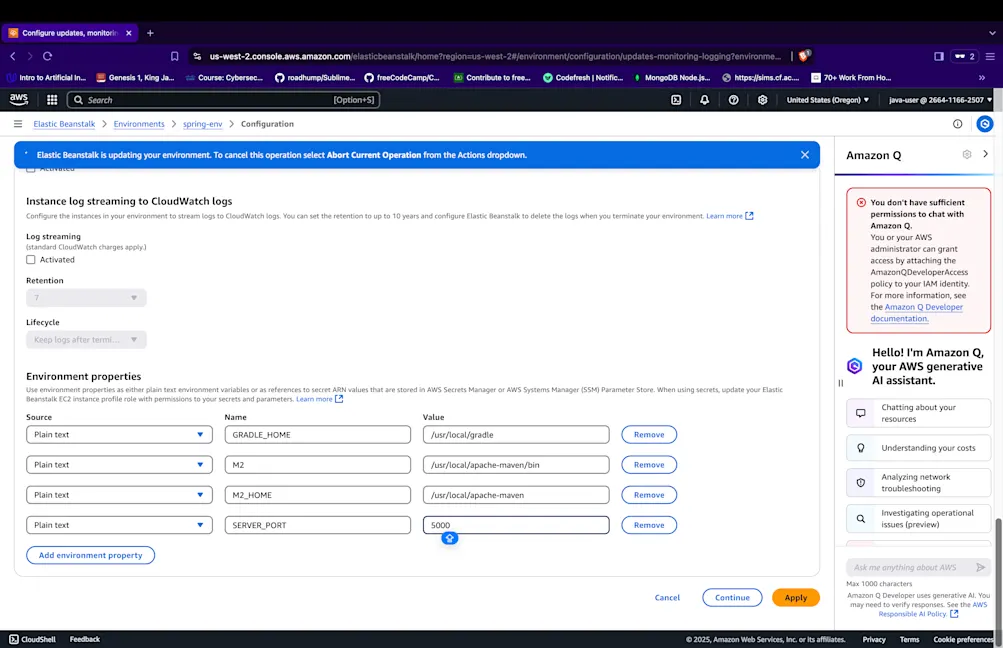Click the Amazon Q panel resize handle
Image resolution: width=1003 pixels, height=648 pixels.
pos(841,383)
